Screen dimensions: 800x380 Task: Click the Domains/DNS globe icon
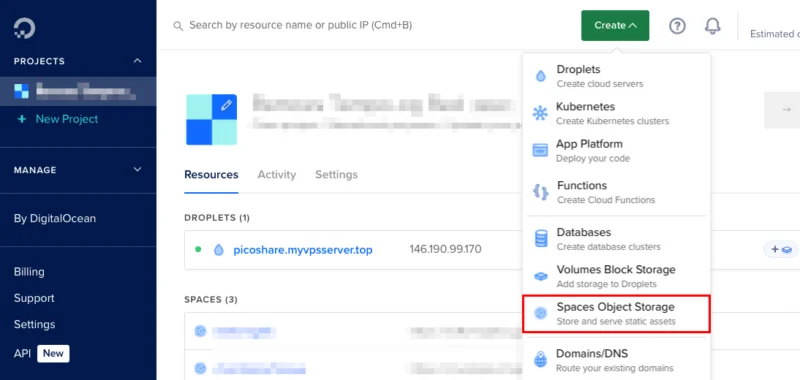pos(540,360)
